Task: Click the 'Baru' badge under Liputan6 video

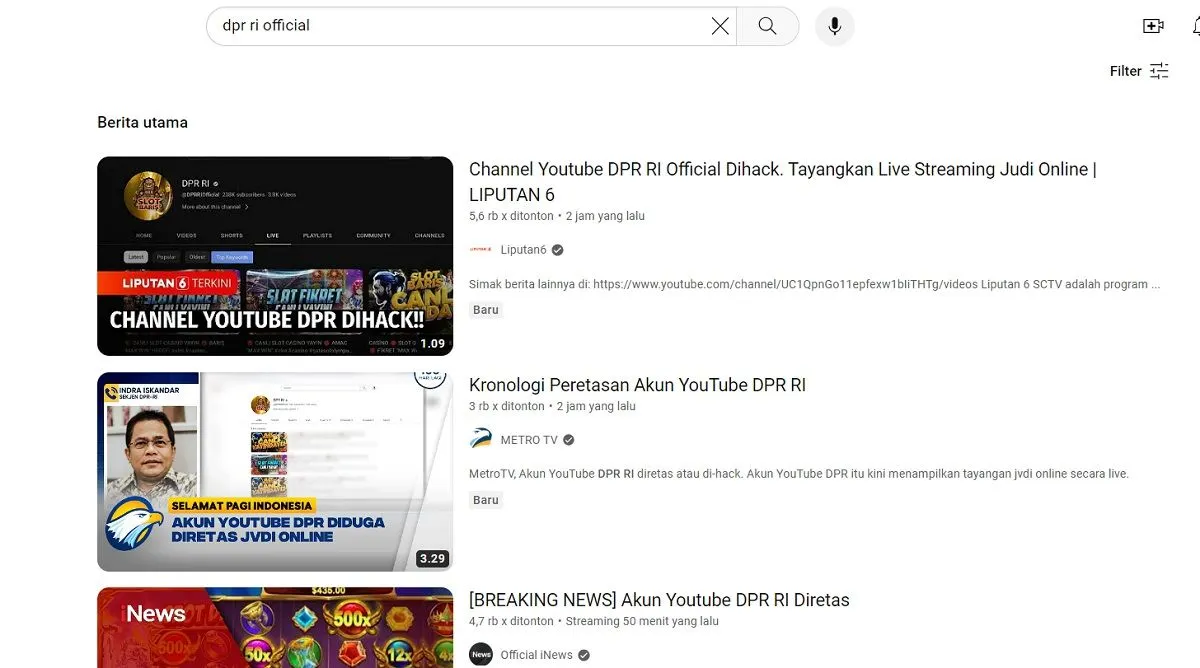Action: pyautogui.click(x=486, y=310)
